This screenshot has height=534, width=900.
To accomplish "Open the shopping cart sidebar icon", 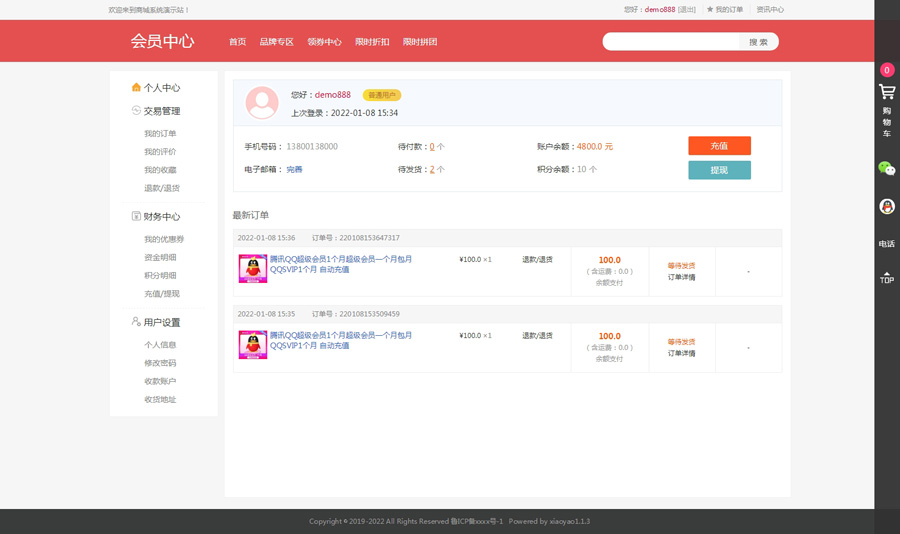I will pos(887,92).
